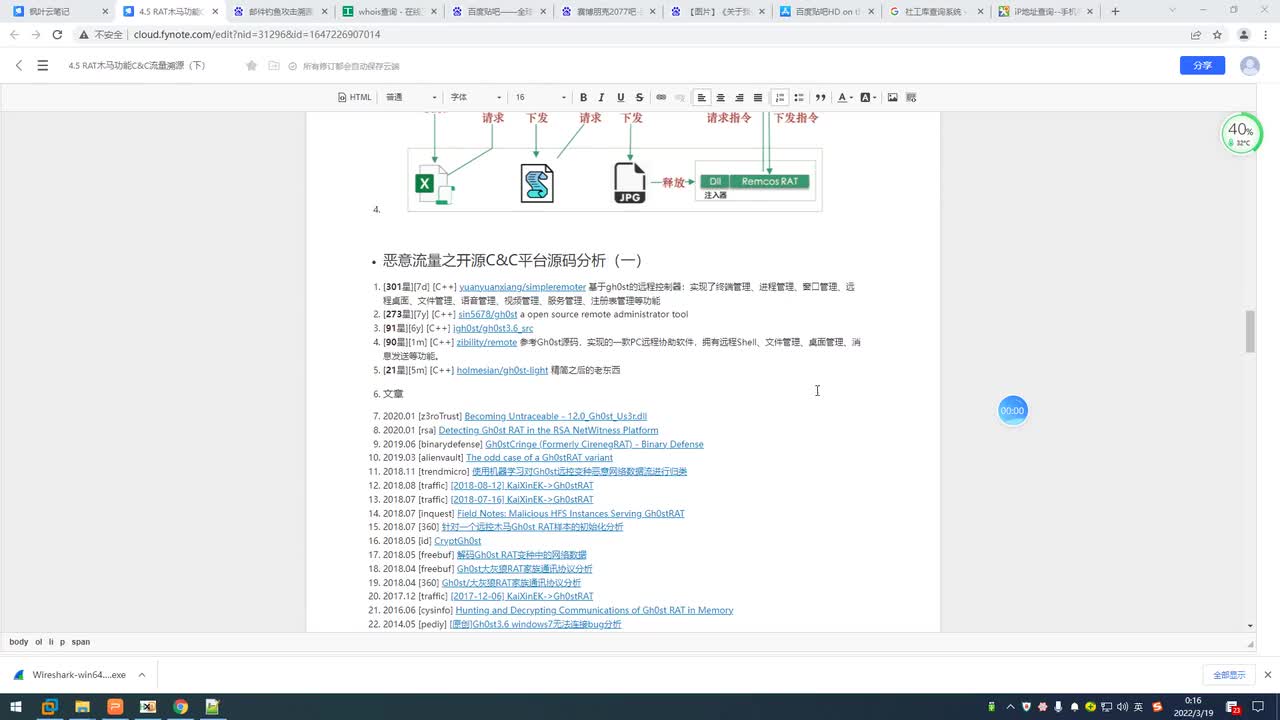Toggle underline formatting
The image size is (1280, 720).
point(620,97)
